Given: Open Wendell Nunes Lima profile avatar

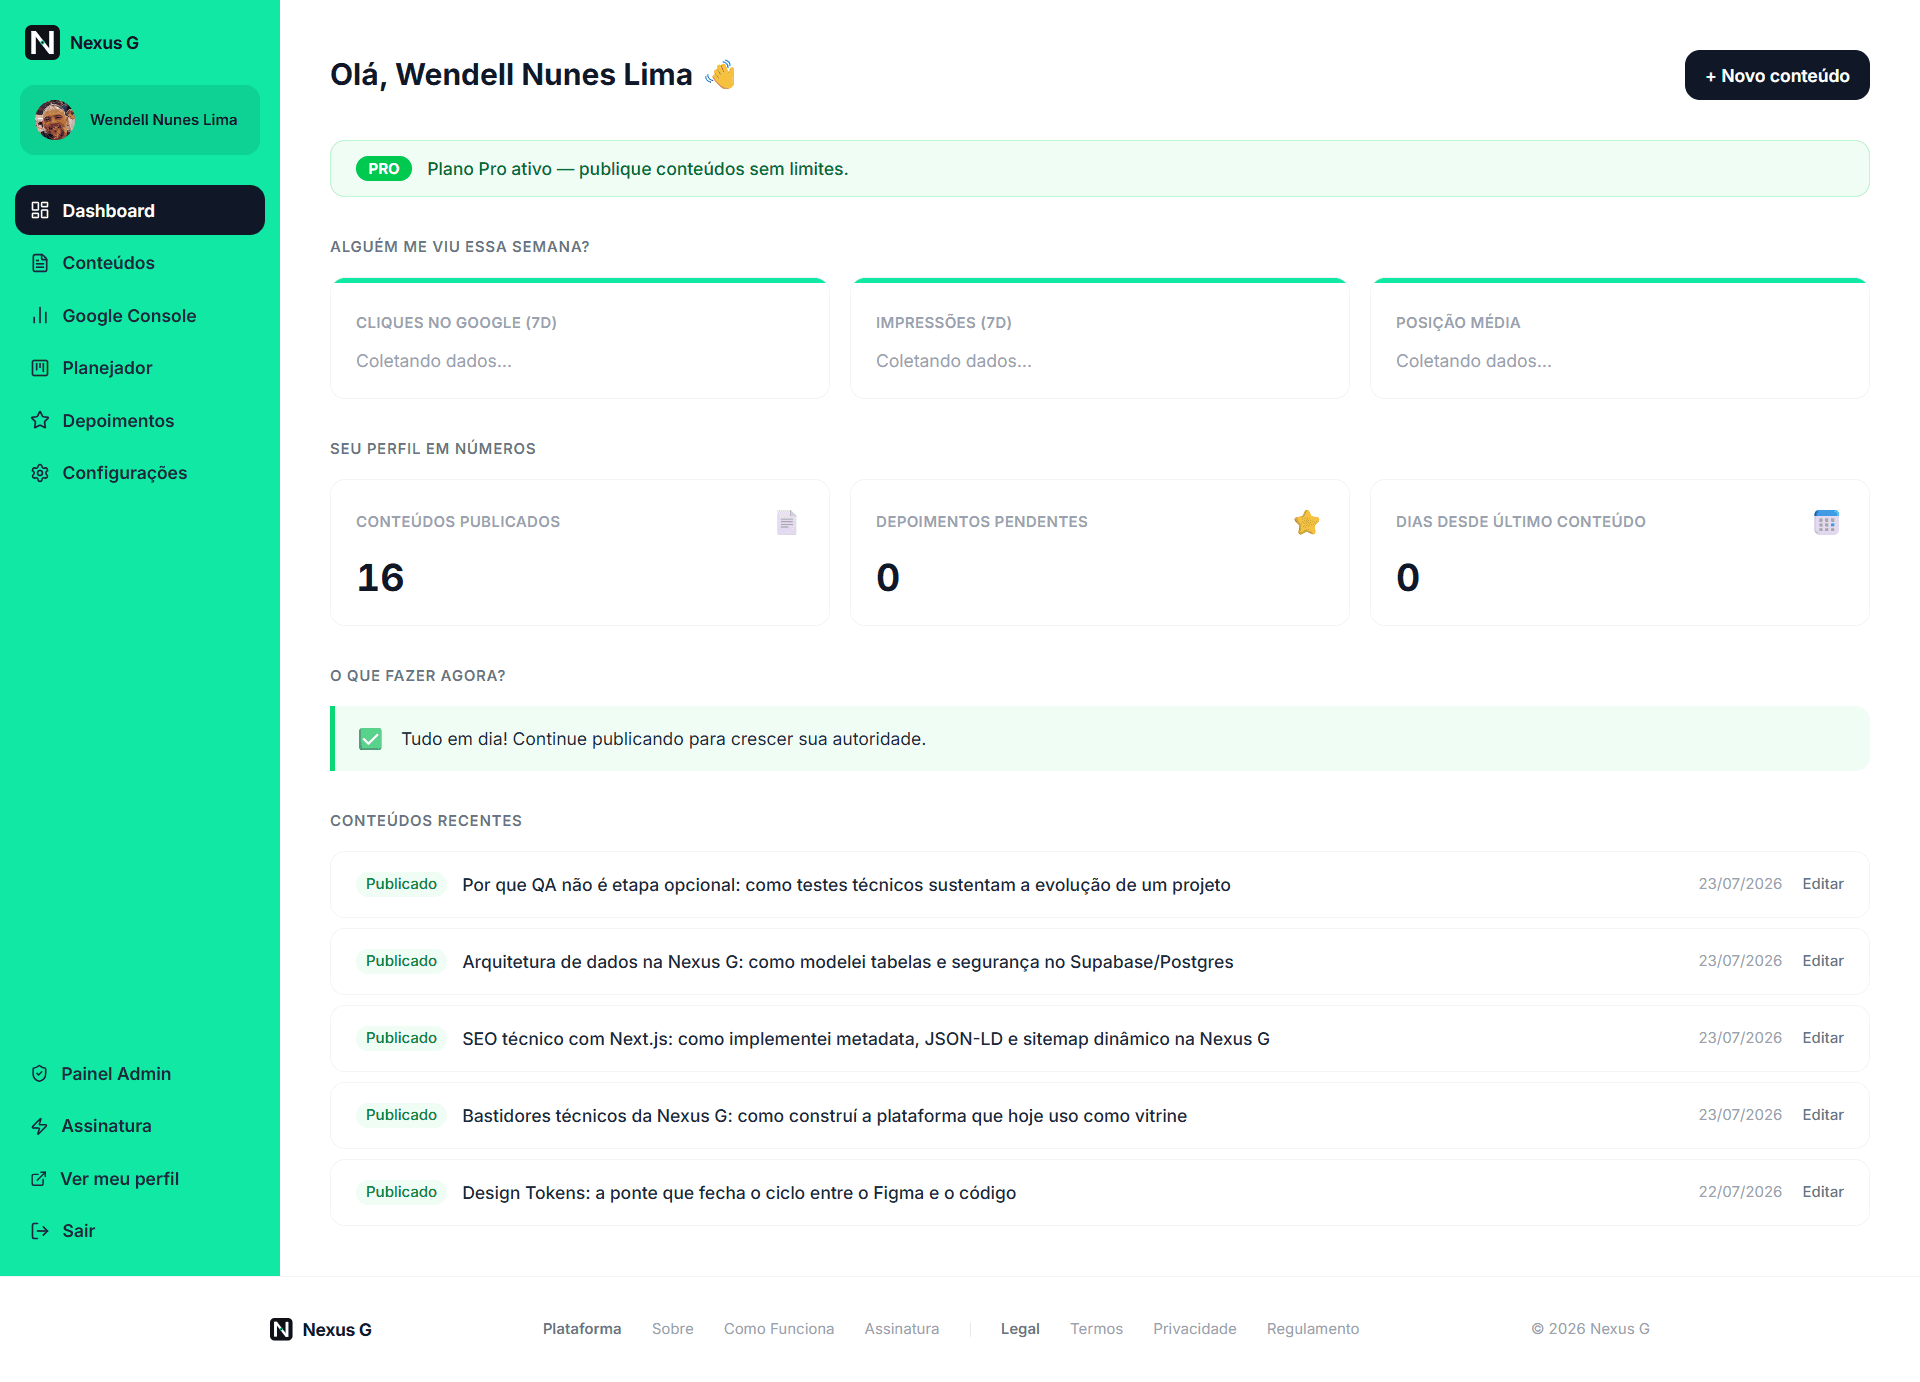Looking at the screenshot, I should [55, 120].
